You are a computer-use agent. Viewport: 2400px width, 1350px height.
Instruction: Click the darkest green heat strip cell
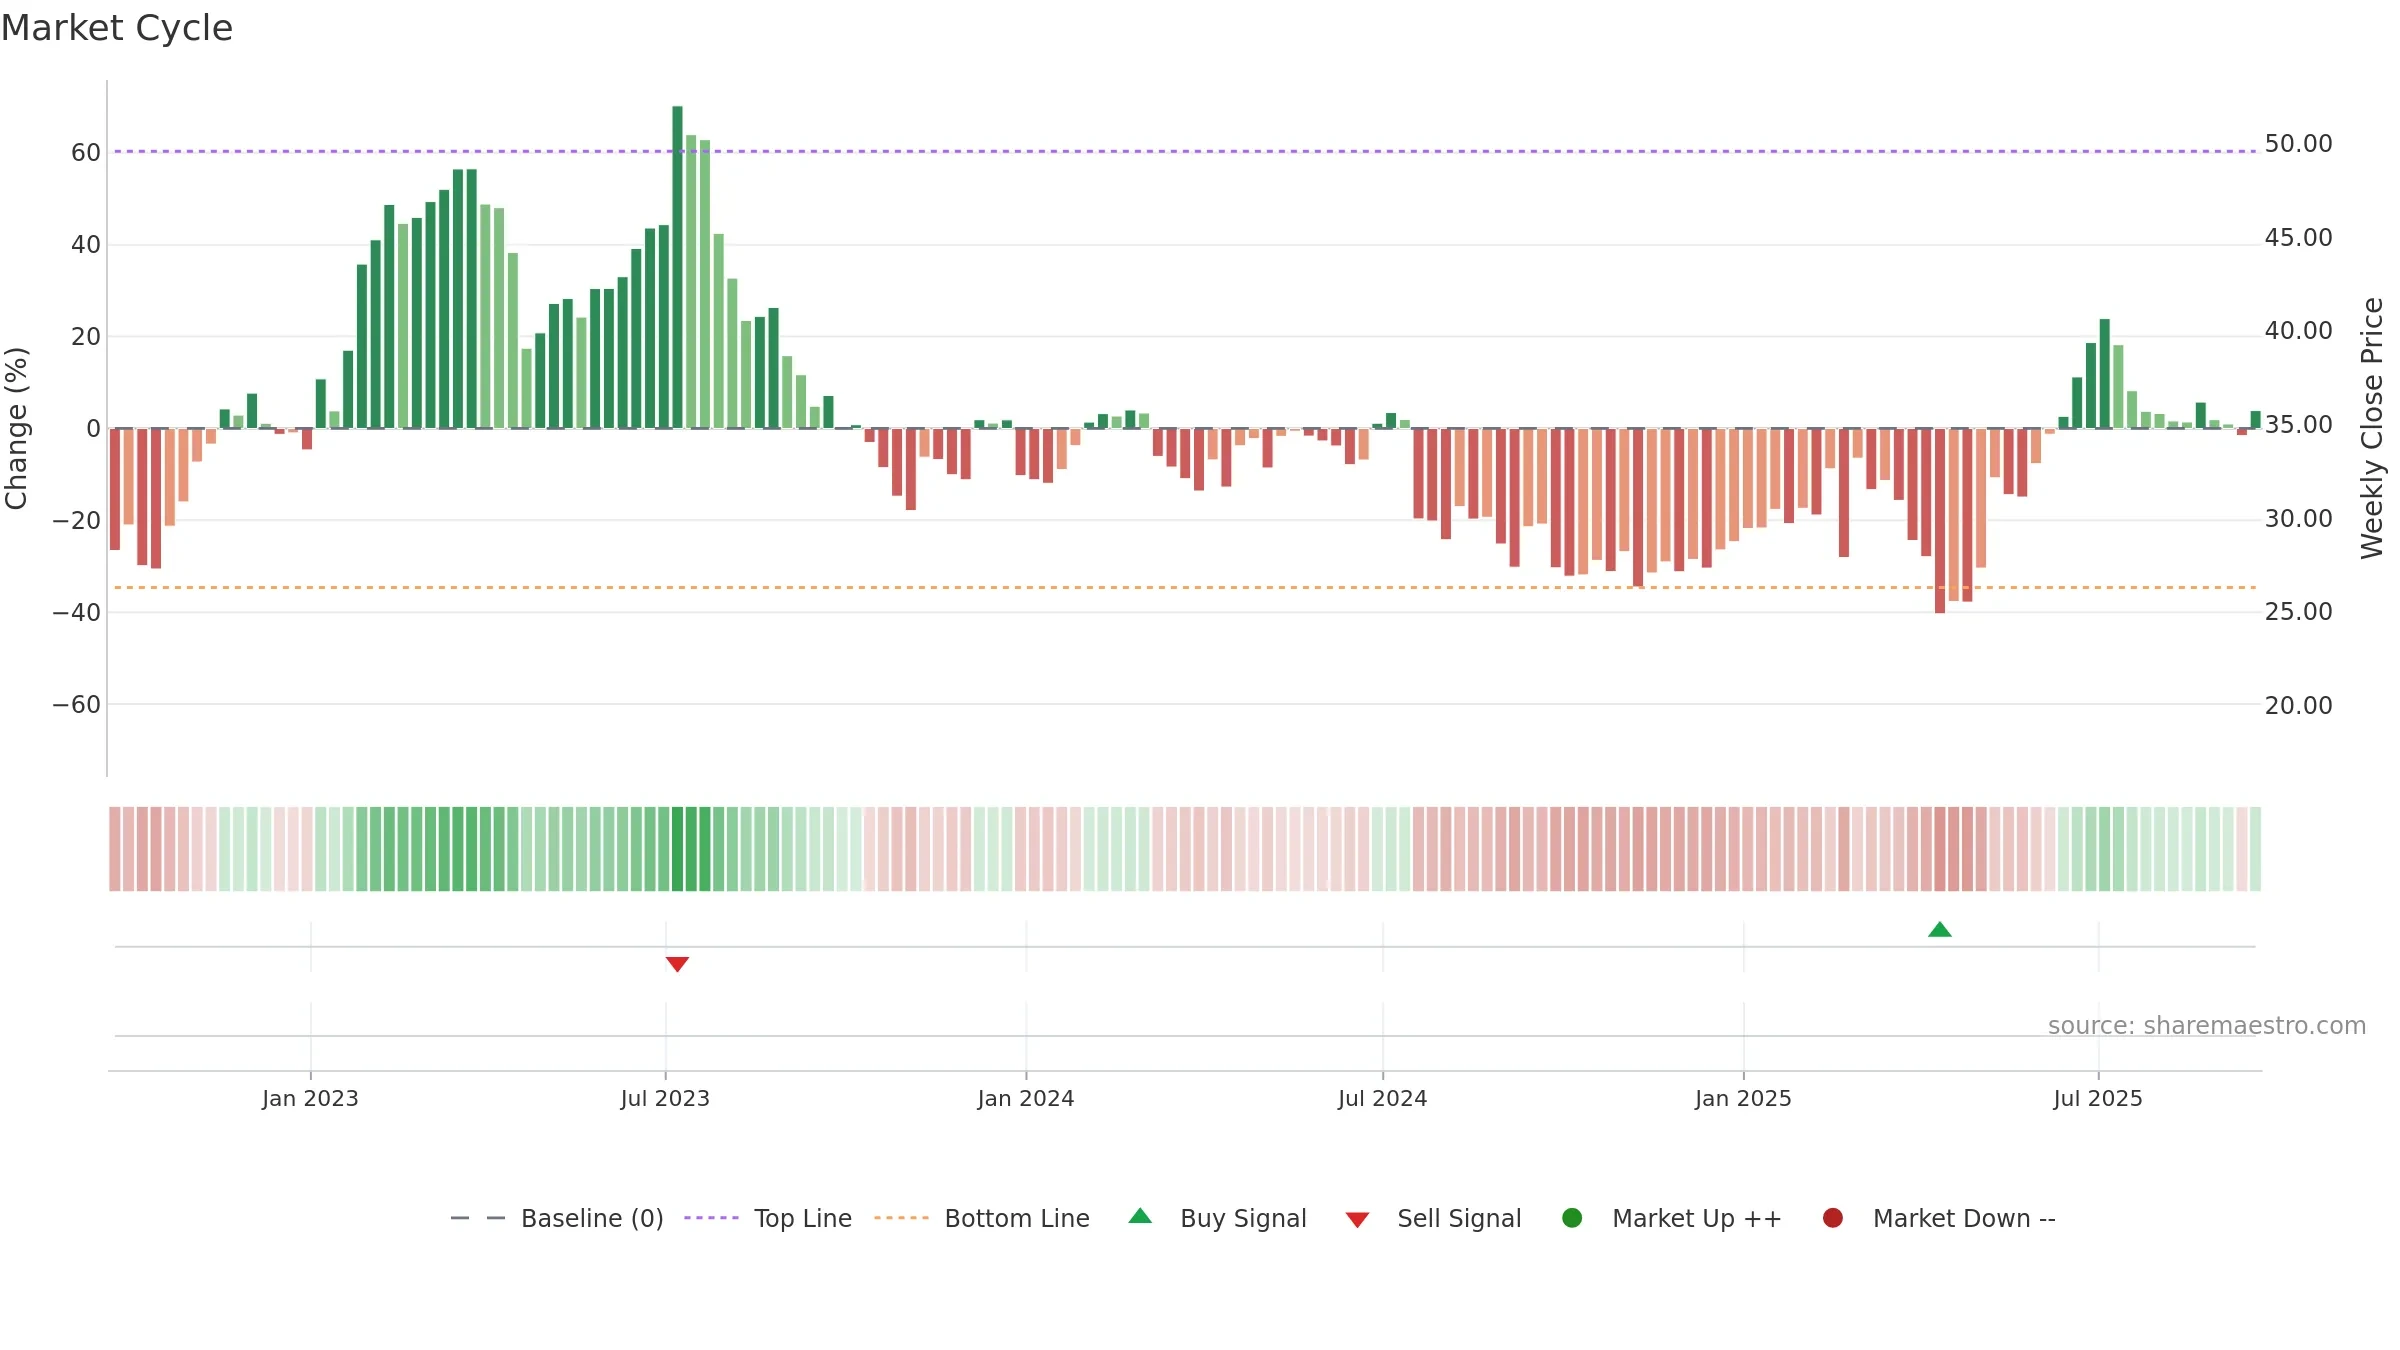pyautogui.click(x=677, y=849)
